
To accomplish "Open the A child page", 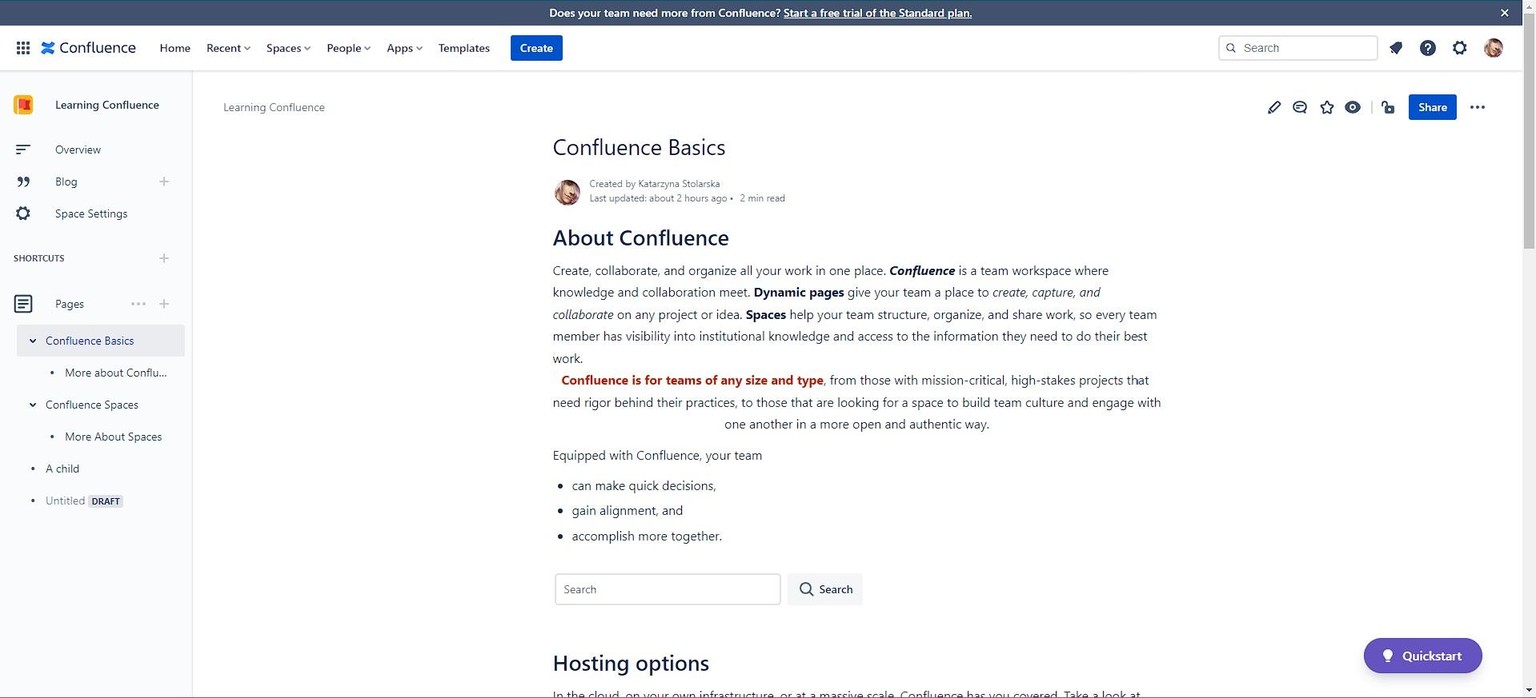I will (62, 469).
